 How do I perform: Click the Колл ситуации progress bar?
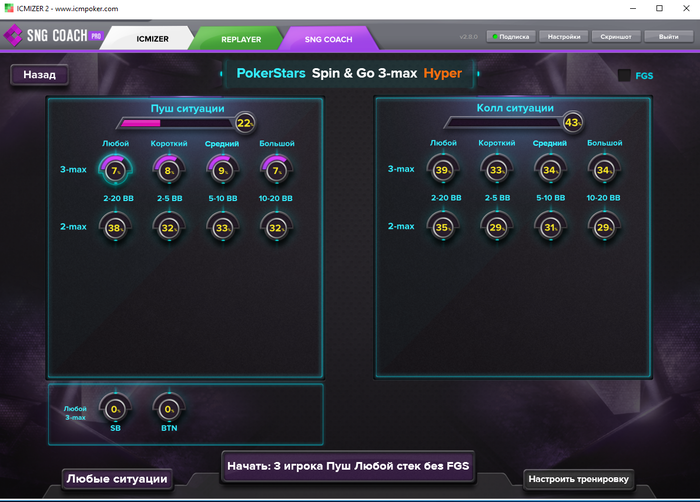503,122
